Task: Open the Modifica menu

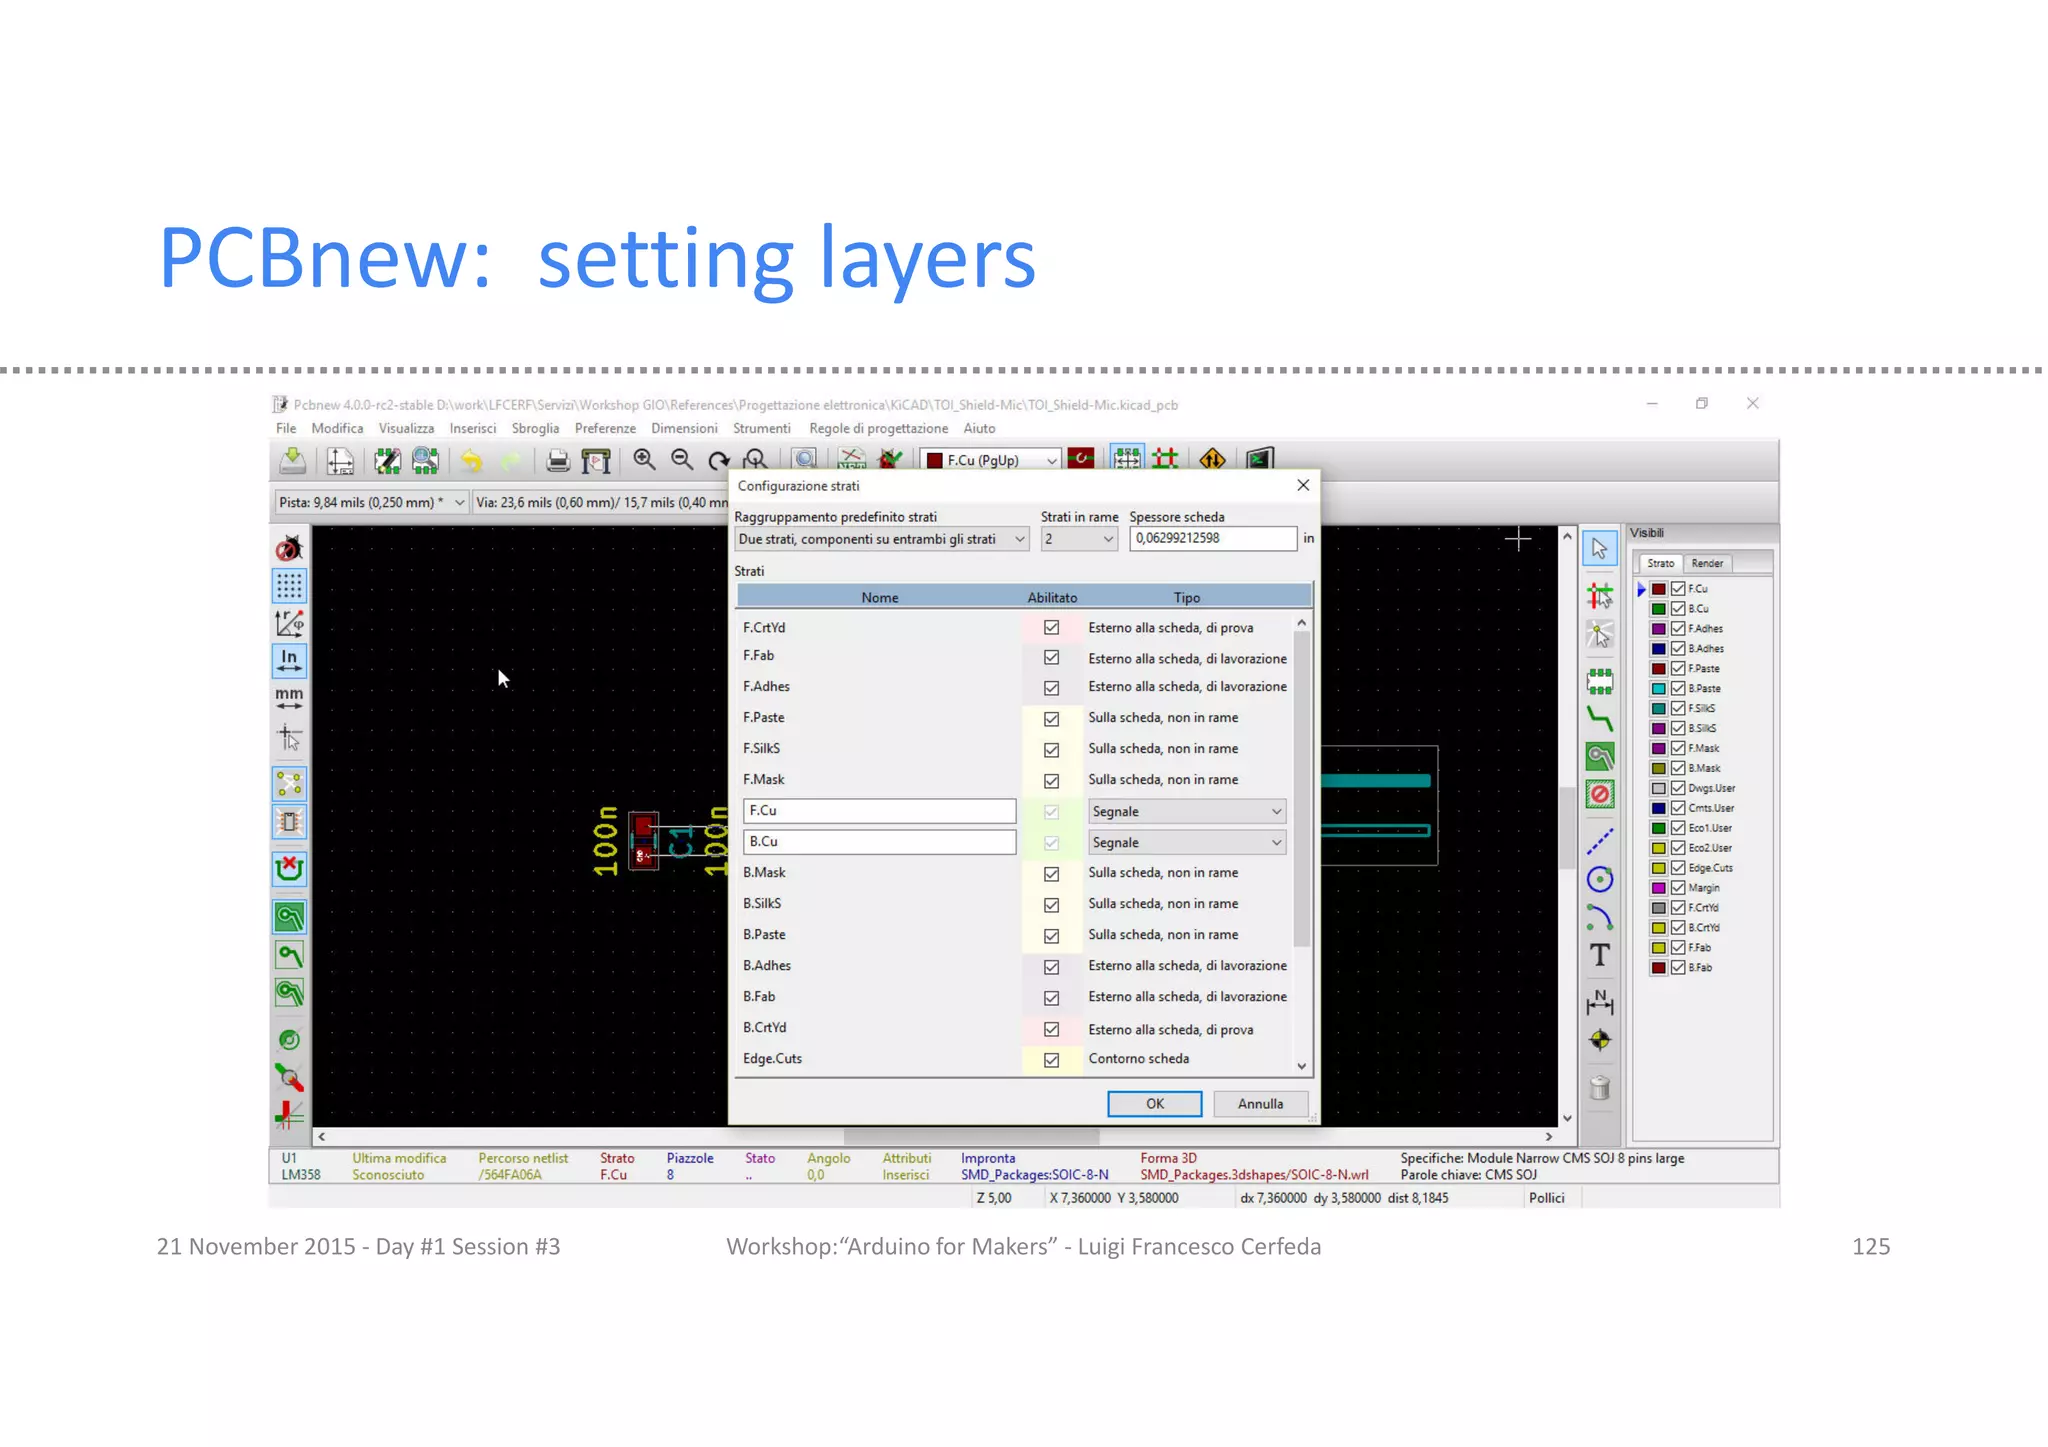Action: coord(337,428)
